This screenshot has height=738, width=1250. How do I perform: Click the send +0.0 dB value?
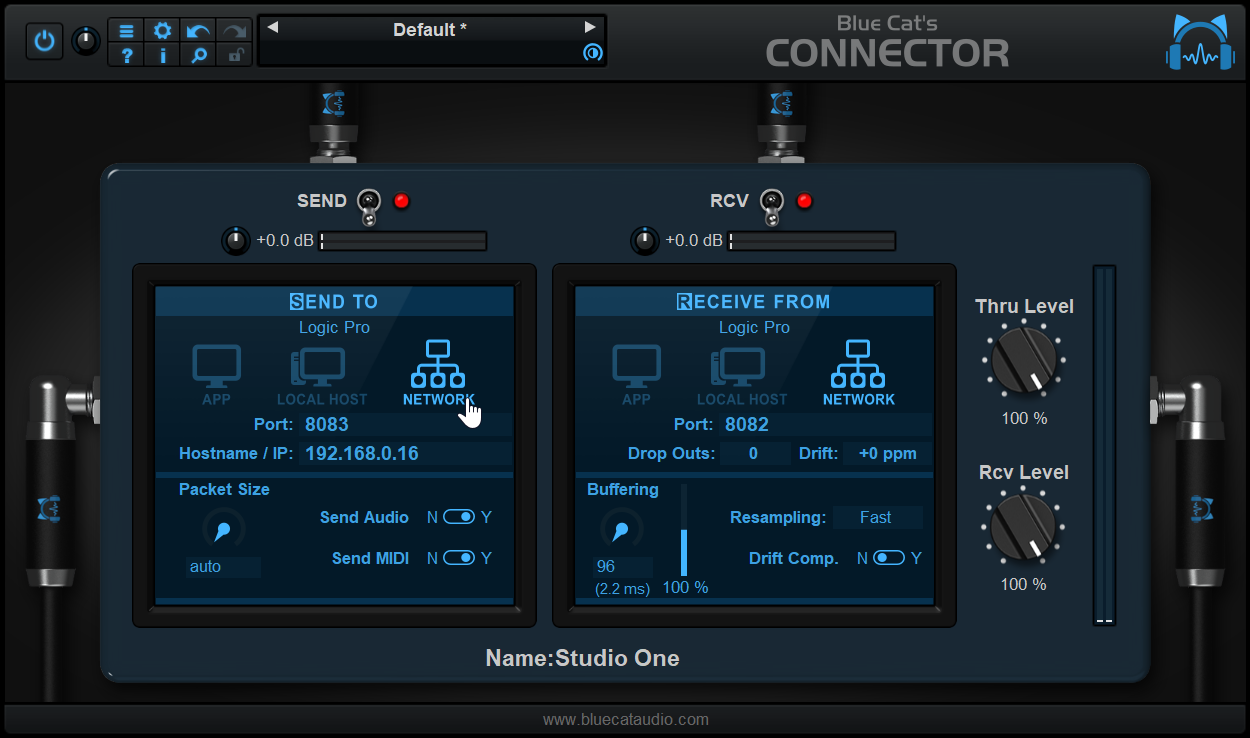coord(285,241)
